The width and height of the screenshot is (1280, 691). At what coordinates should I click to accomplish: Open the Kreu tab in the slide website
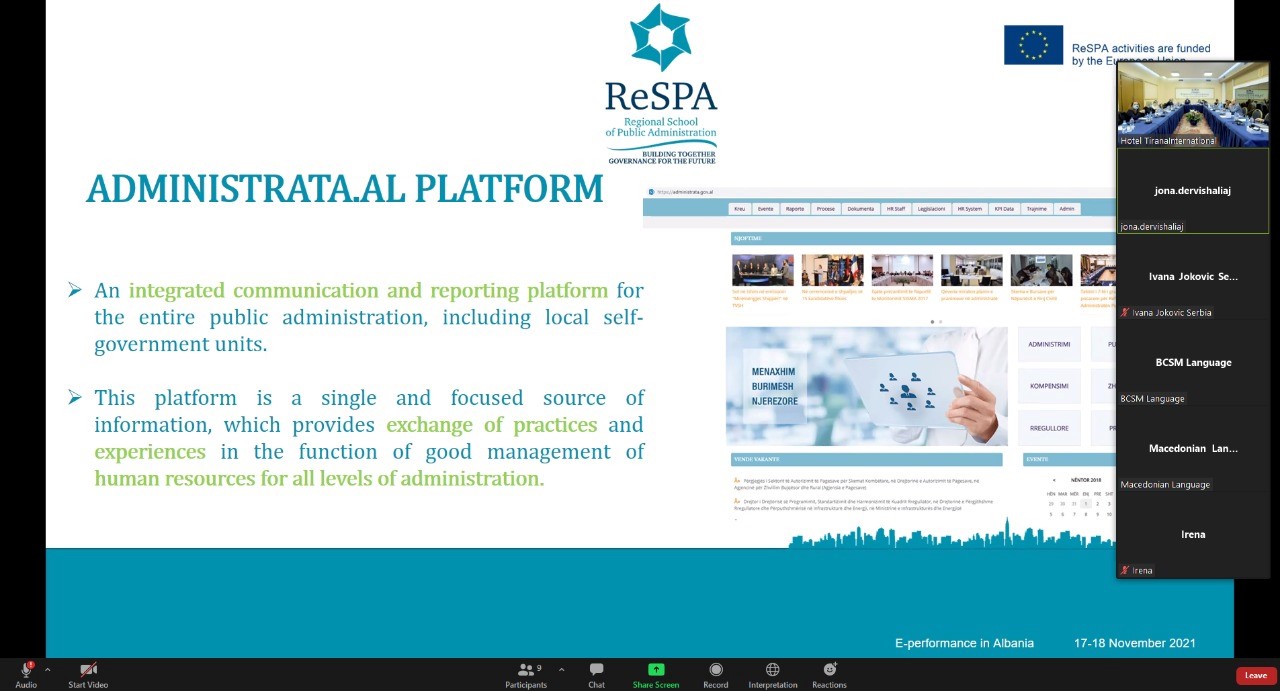coord(740,209)
